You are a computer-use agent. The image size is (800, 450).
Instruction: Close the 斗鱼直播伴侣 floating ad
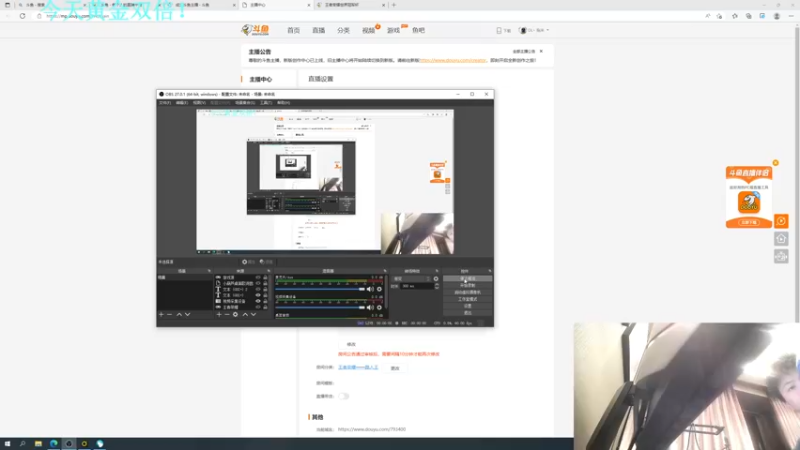pyautogui.click(x=776, y=163)
